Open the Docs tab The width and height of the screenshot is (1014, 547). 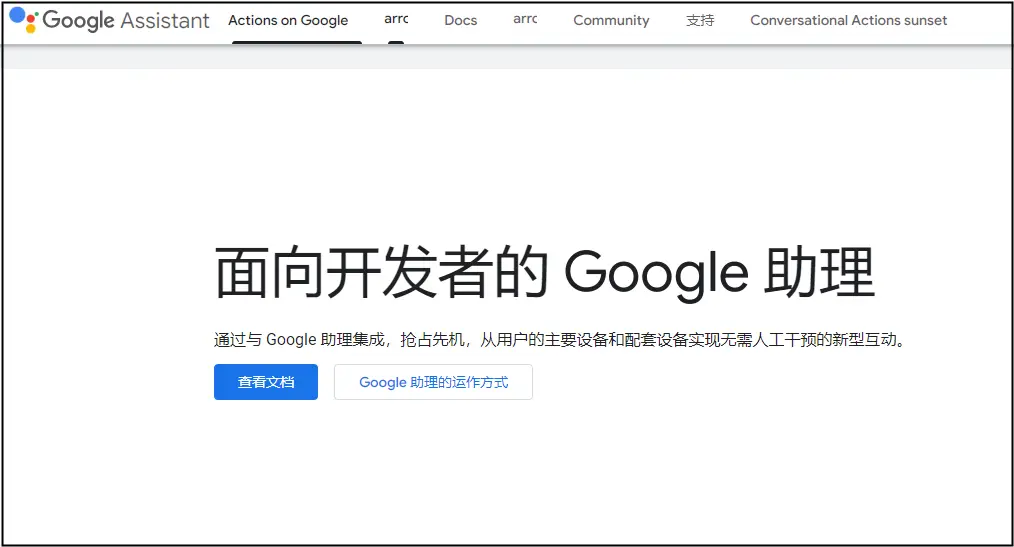click(460, 21)
